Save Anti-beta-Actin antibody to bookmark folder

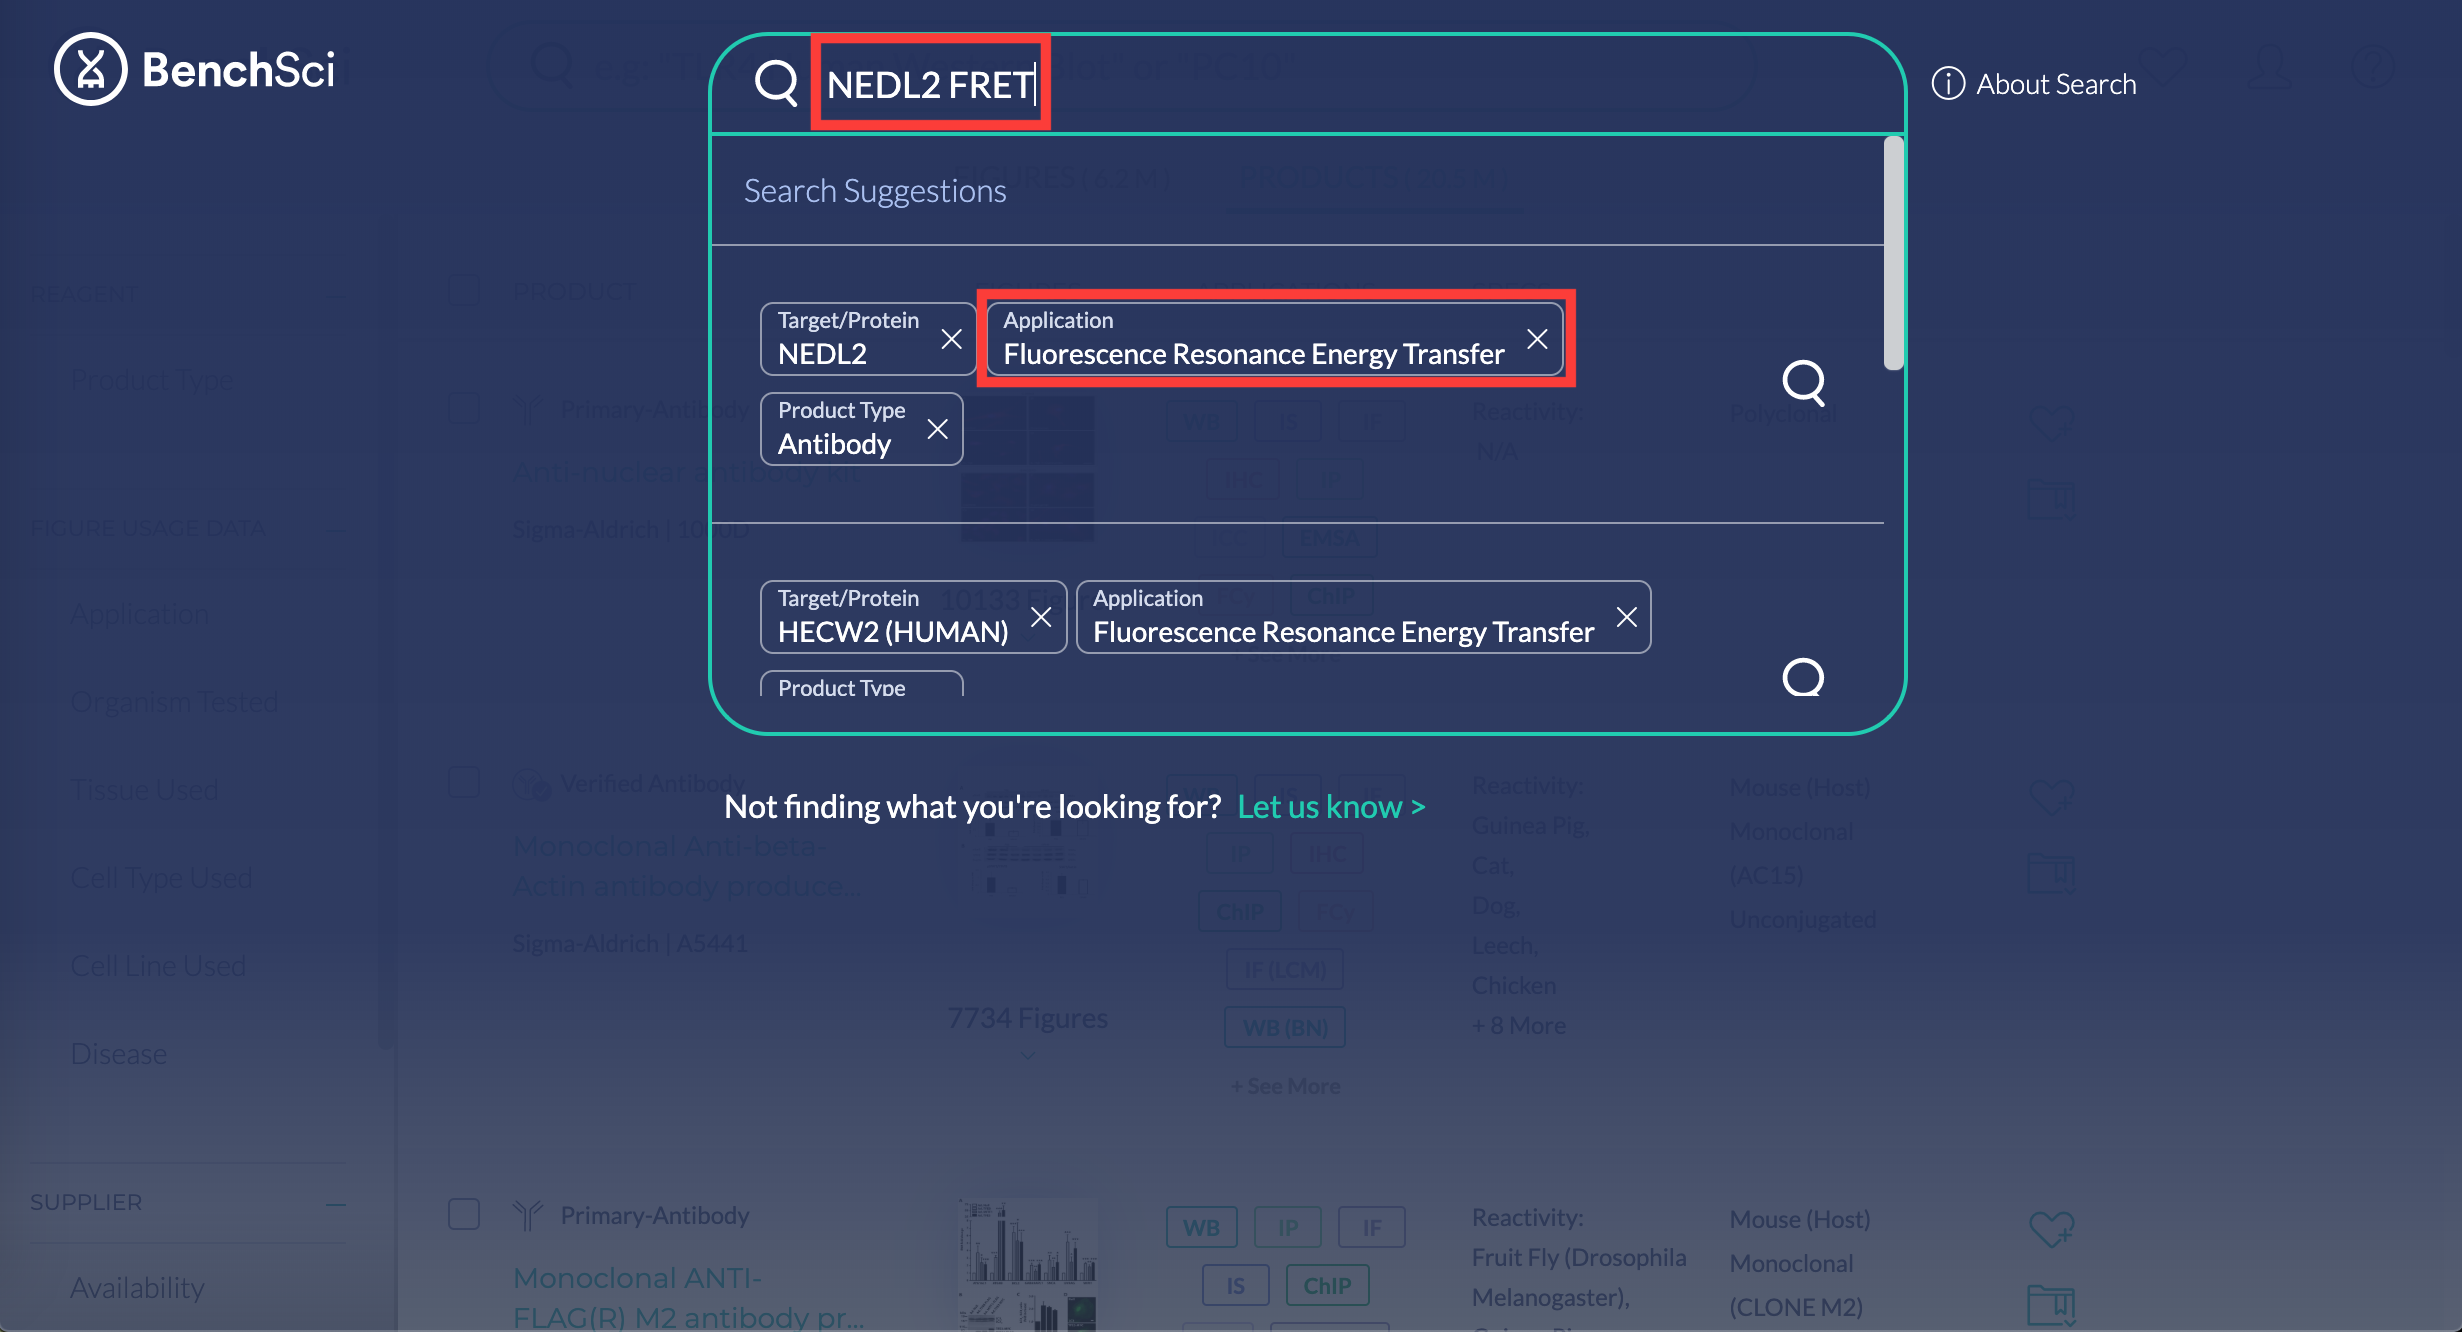(x=2051, y=874)
